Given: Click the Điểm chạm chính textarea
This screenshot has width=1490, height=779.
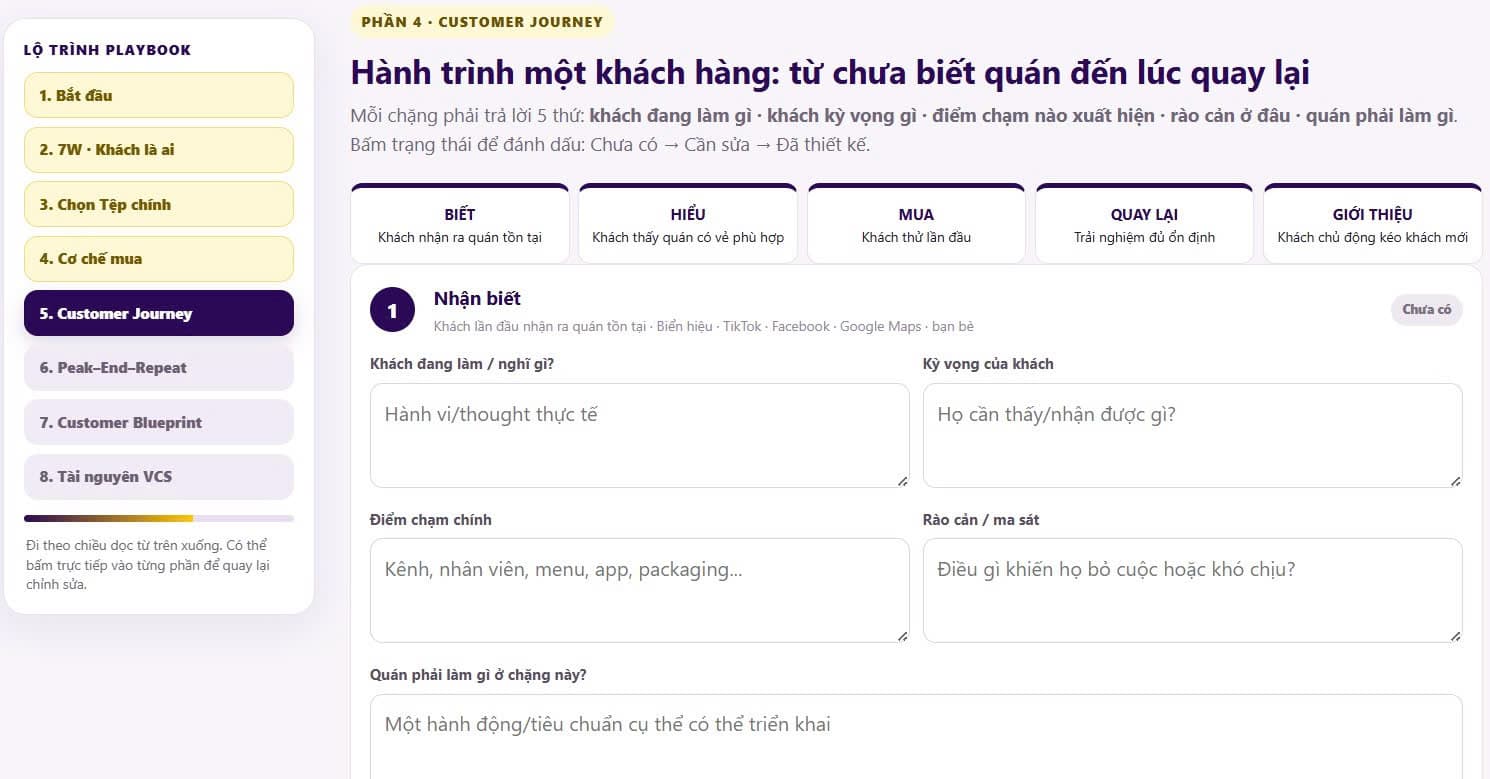Looking at the screenshot, I should click(x=640, y=591).
